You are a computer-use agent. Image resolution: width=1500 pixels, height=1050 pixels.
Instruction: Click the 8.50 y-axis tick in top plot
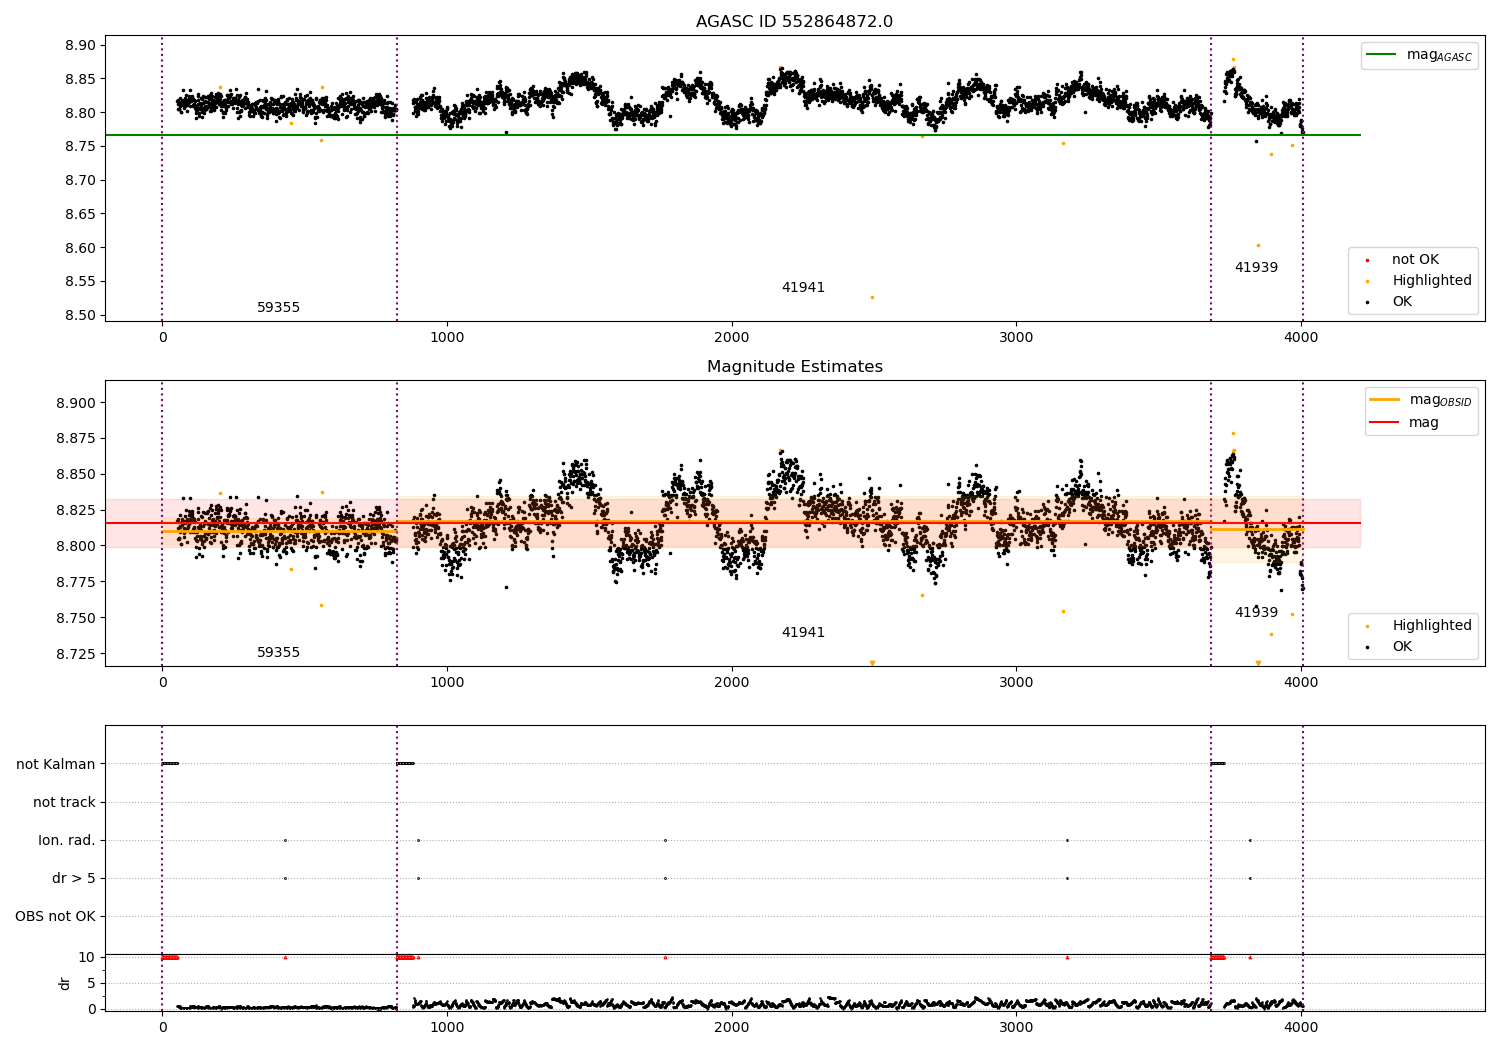79,316
